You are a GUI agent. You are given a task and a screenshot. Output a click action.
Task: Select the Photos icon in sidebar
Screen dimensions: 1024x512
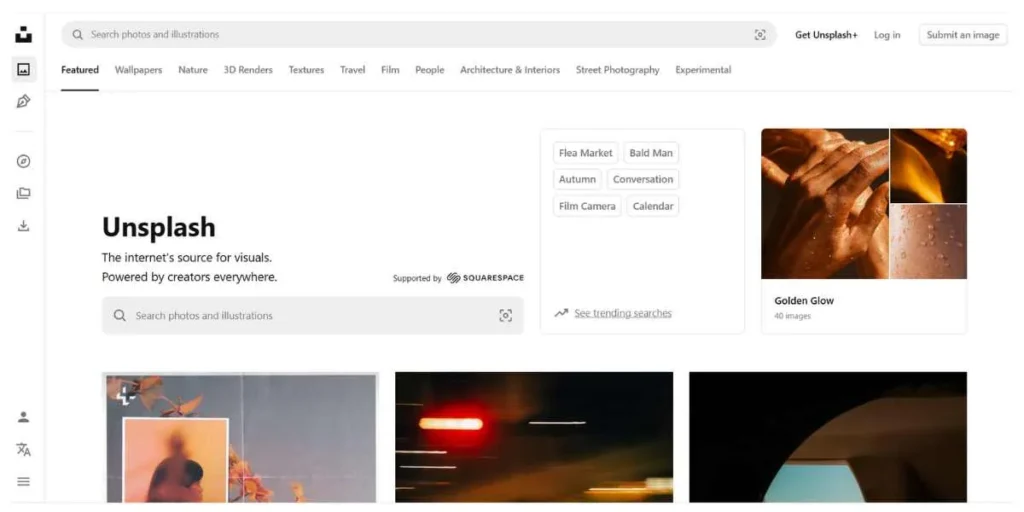24,69
